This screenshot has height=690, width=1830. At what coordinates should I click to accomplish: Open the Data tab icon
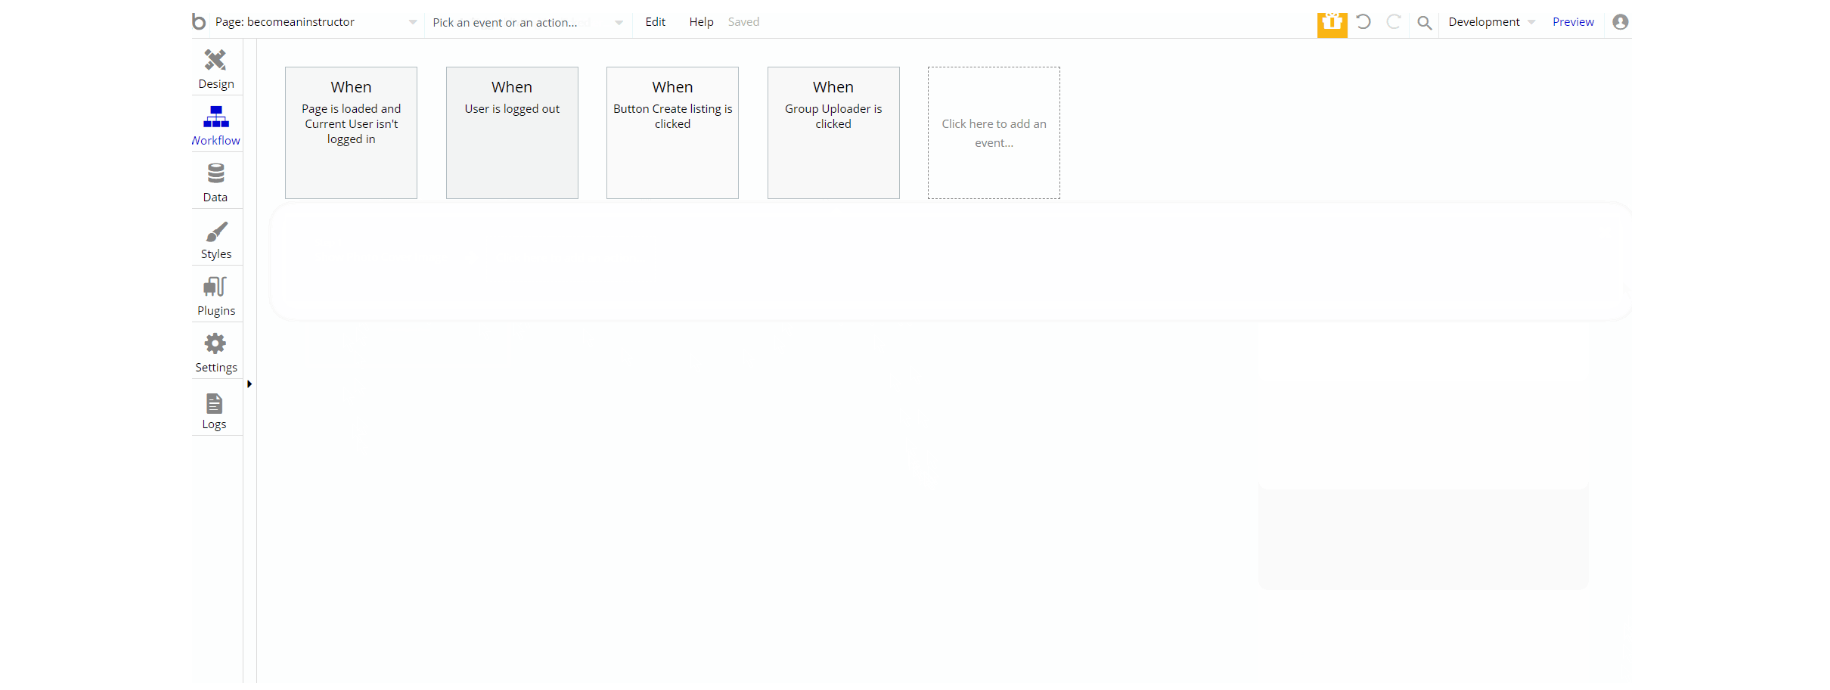[x=215, y=174]
